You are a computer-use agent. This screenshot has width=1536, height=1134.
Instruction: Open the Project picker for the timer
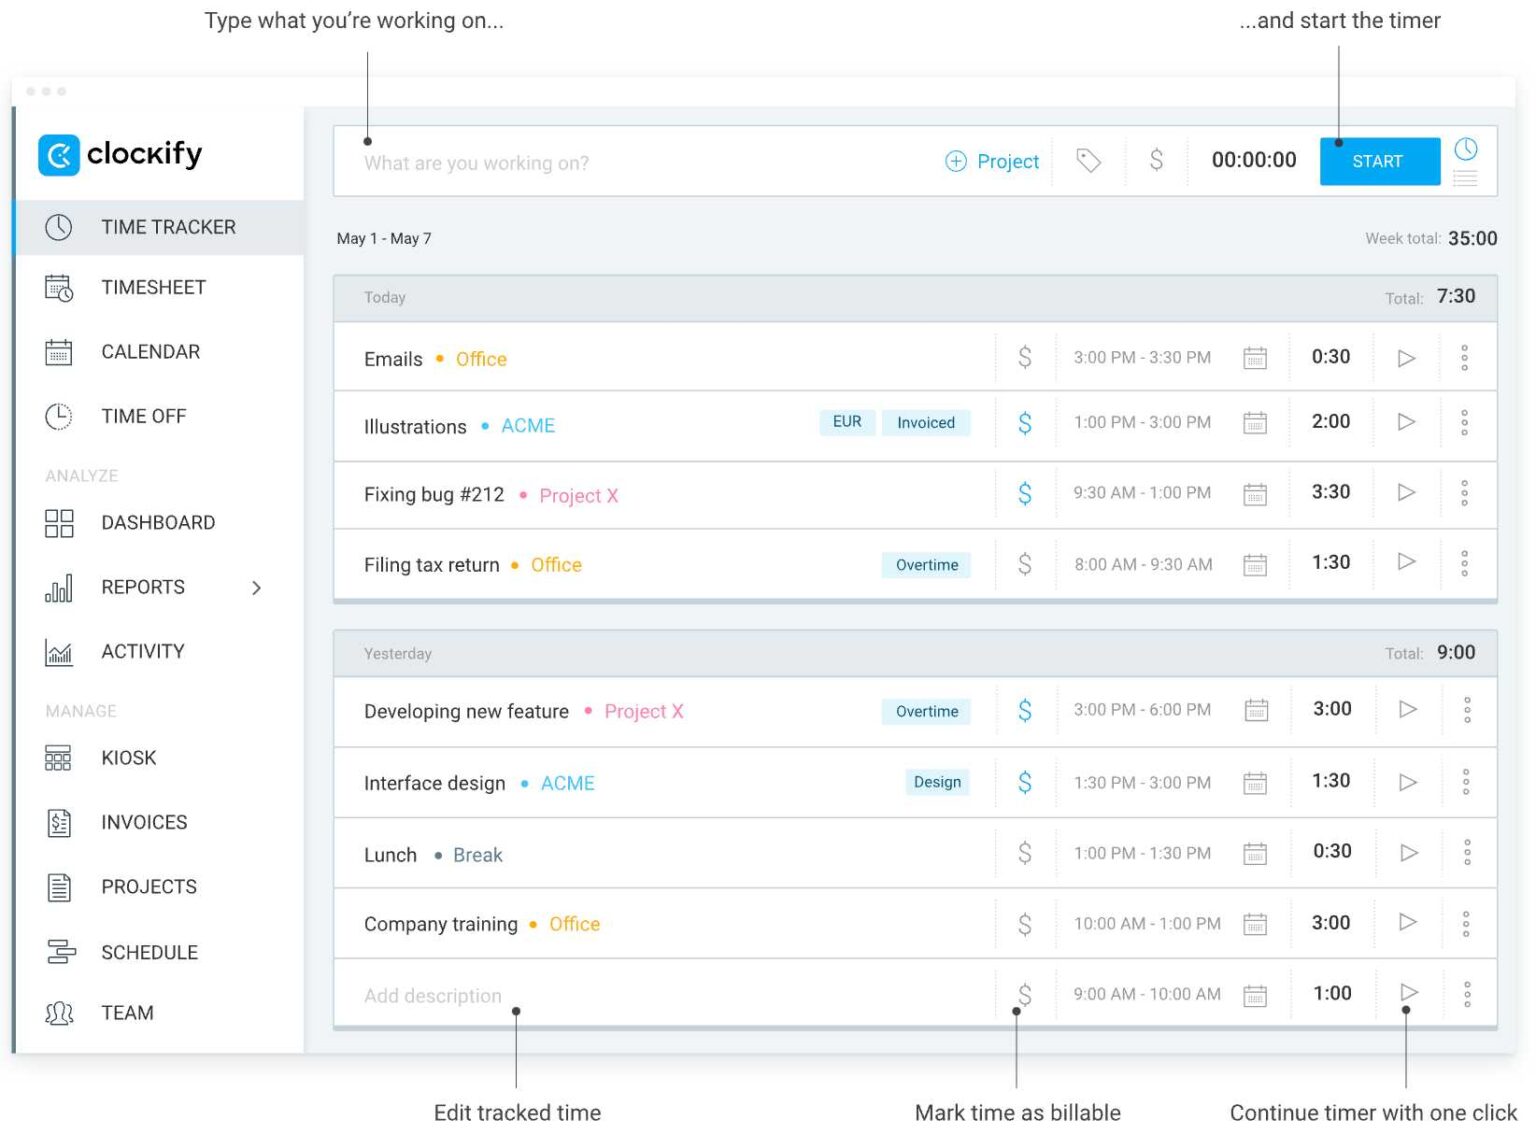[991, 161]
